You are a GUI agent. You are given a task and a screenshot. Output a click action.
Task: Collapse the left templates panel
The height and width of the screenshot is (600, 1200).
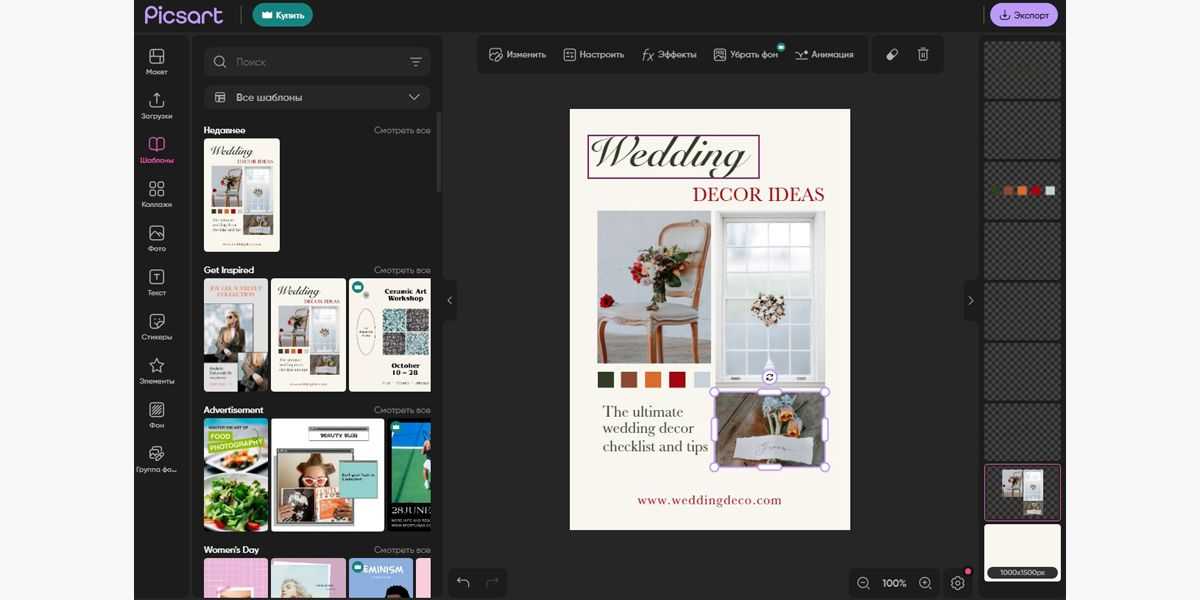click(449, 300)
